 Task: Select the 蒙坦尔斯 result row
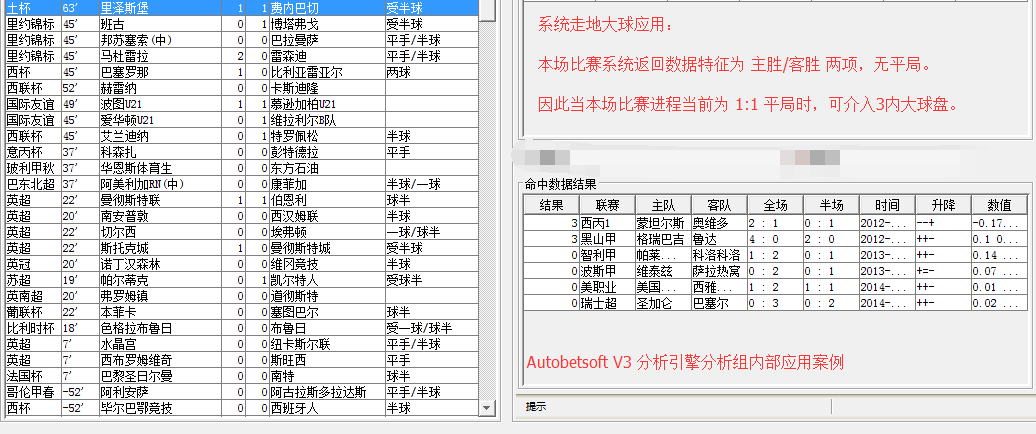(x=770, y=223)
